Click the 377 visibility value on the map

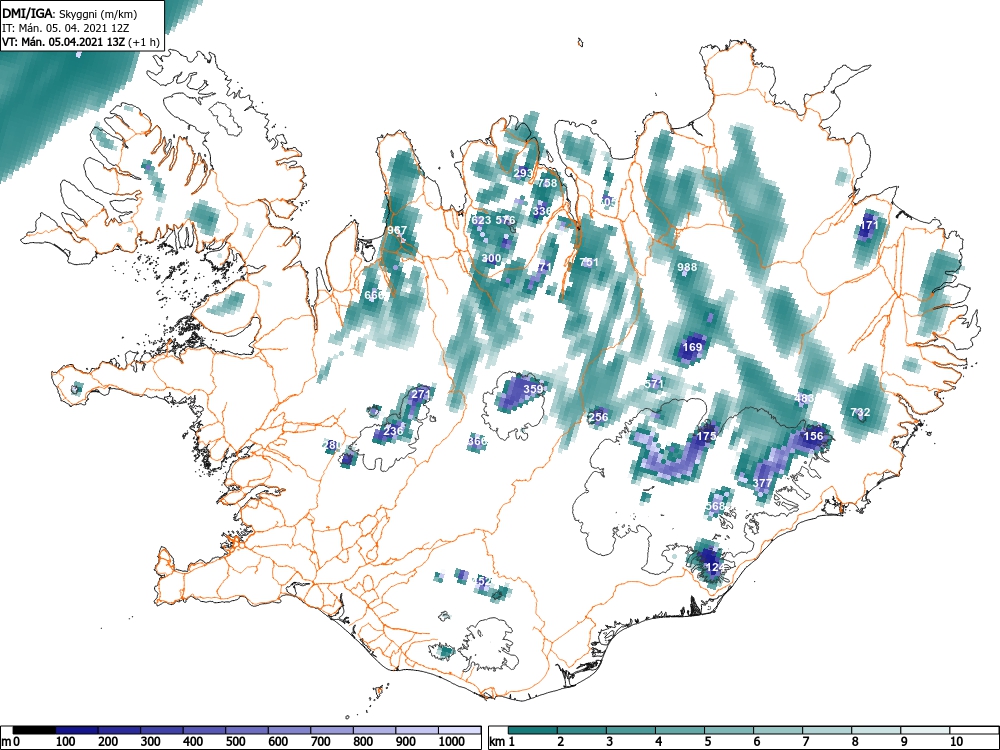(x=762, y=483)
